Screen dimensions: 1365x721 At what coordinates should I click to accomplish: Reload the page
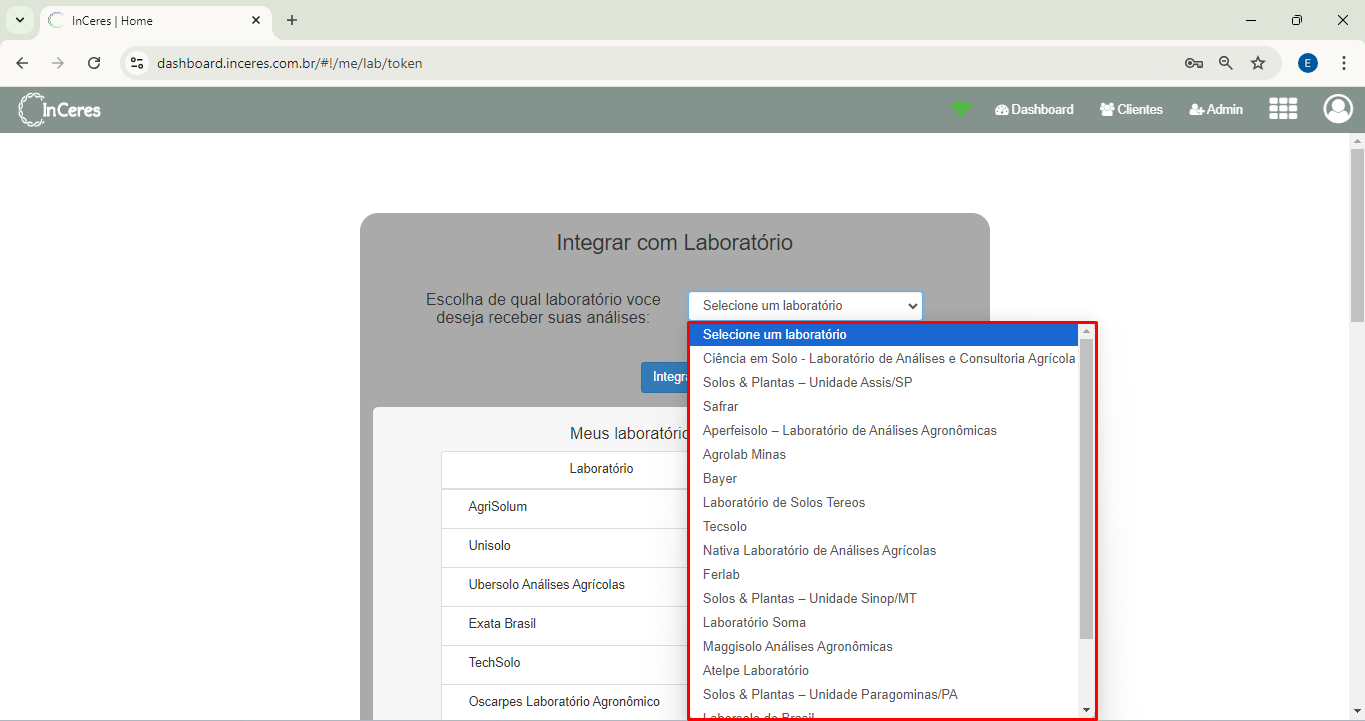click(x=94, y=63)
